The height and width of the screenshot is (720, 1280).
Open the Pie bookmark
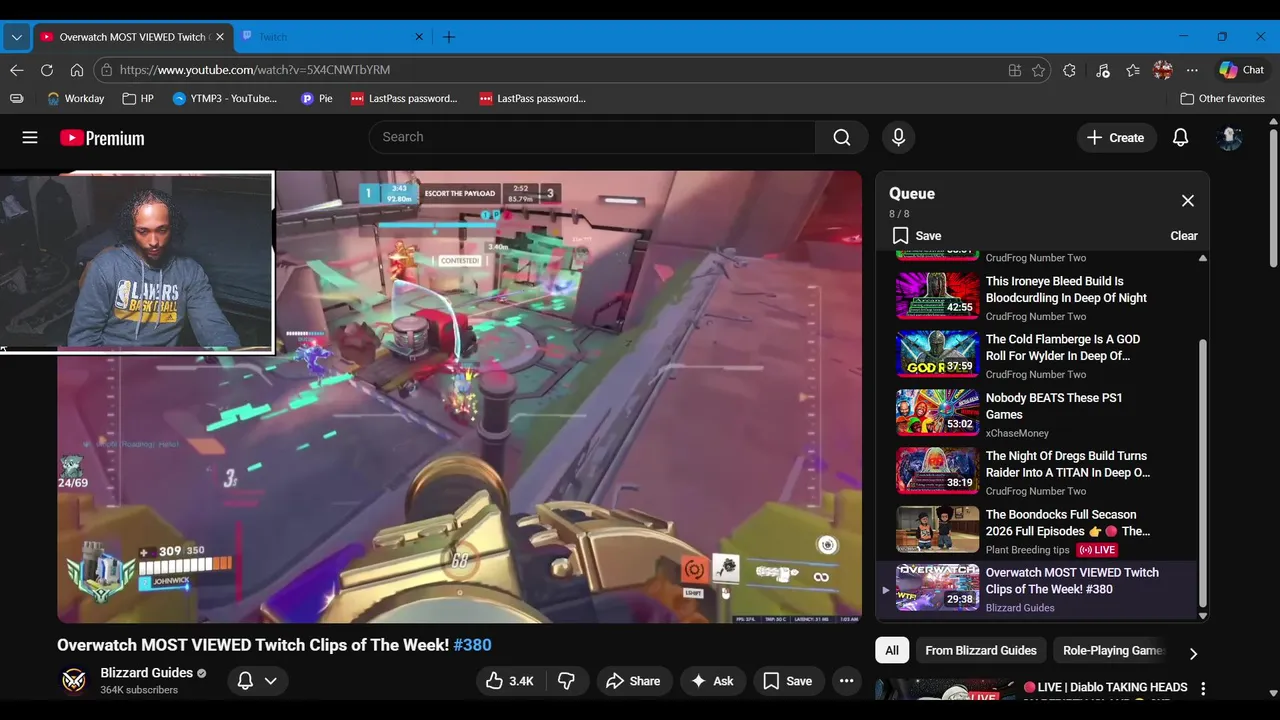coord(317,99)
